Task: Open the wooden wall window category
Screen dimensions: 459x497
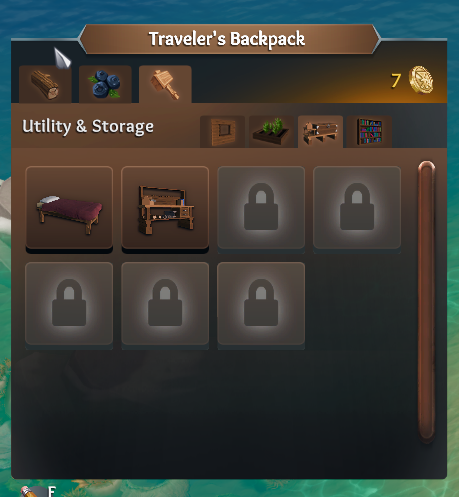Action: (x=222, y=132)
